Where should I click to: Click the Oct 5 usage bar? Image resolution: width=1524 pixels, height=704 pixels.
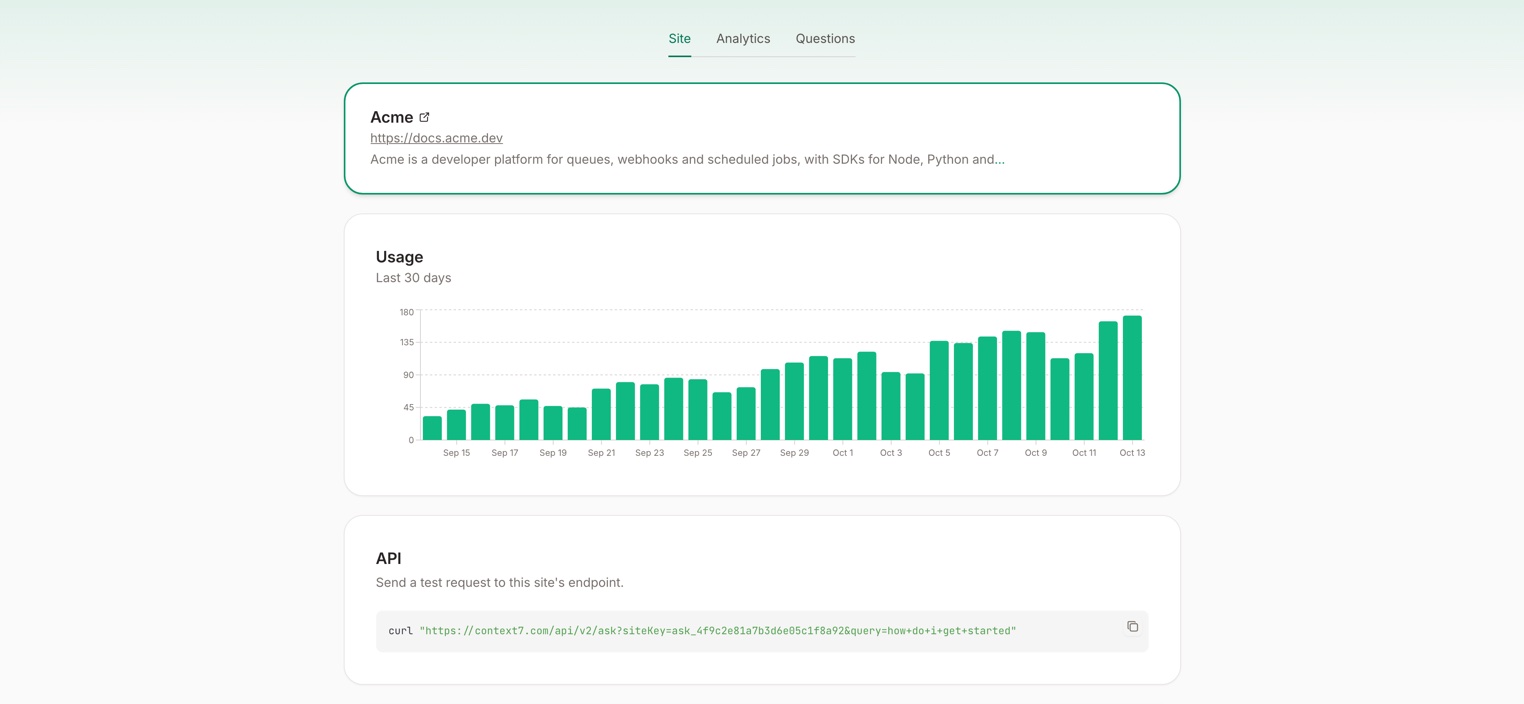click(939, 391)
